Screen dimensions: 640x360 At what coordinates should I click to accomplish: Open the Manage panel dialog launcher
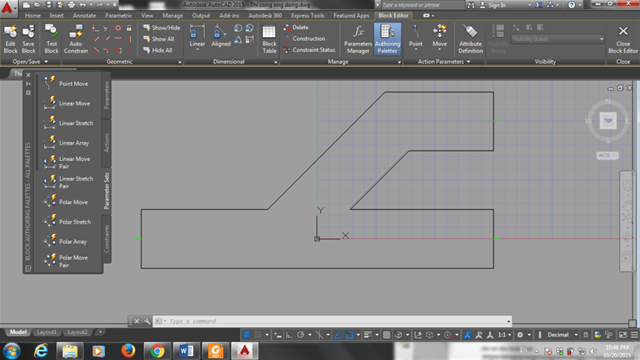(x=399, y=62)
